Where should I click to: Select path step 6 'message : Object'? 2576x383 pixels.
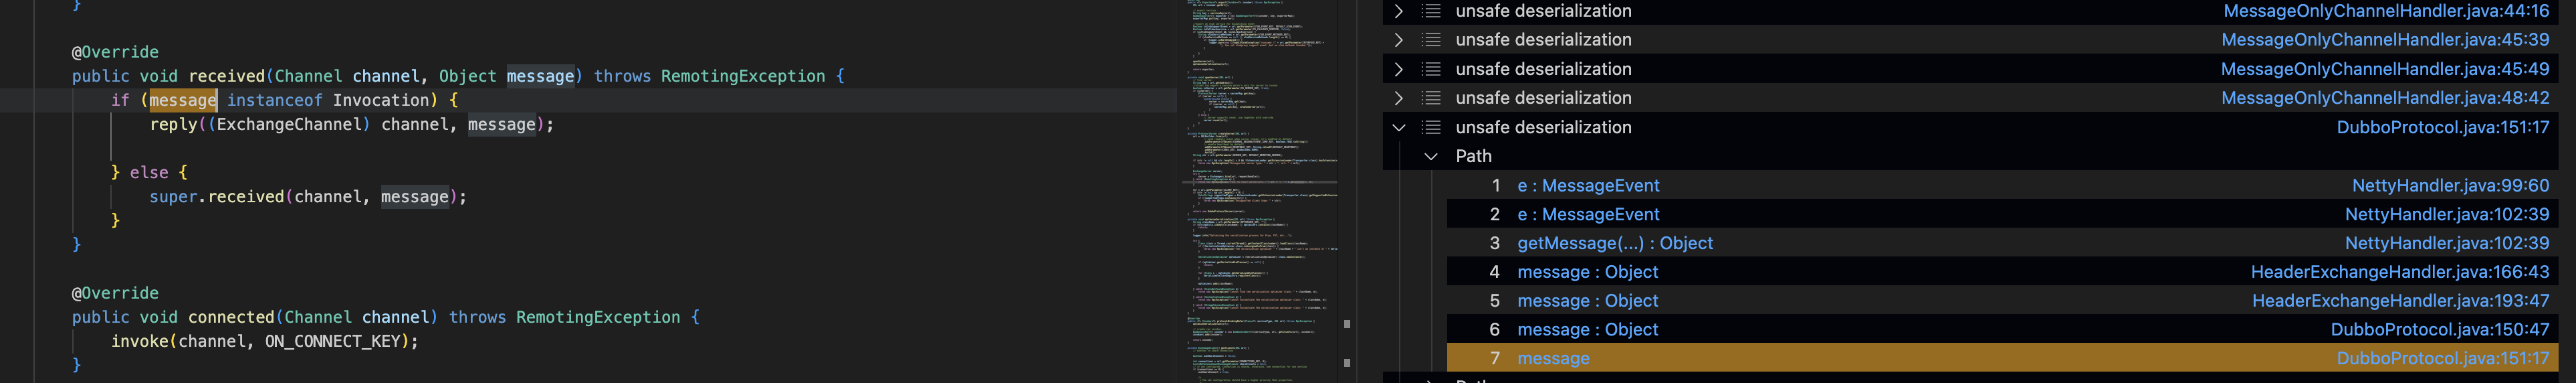click(x=1587, y=330)
